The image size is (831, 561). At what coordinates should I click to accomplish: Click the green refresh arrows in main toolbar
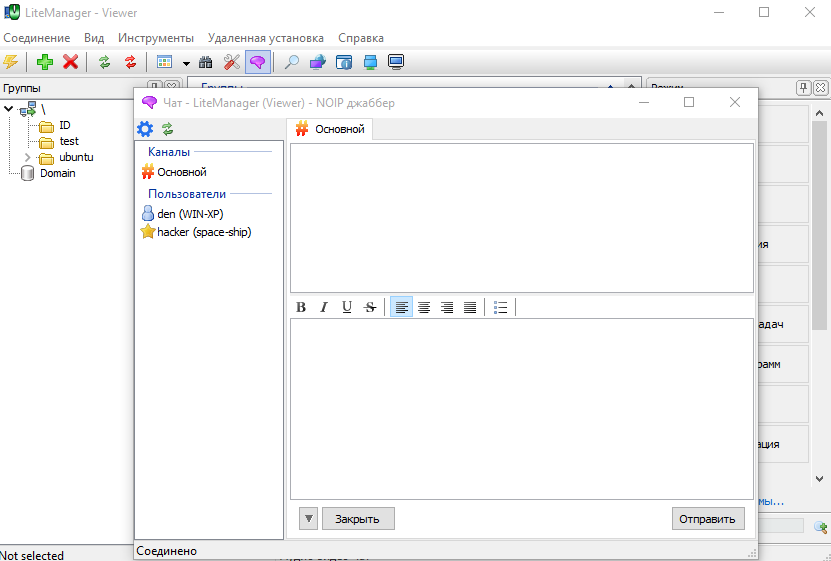104,62
